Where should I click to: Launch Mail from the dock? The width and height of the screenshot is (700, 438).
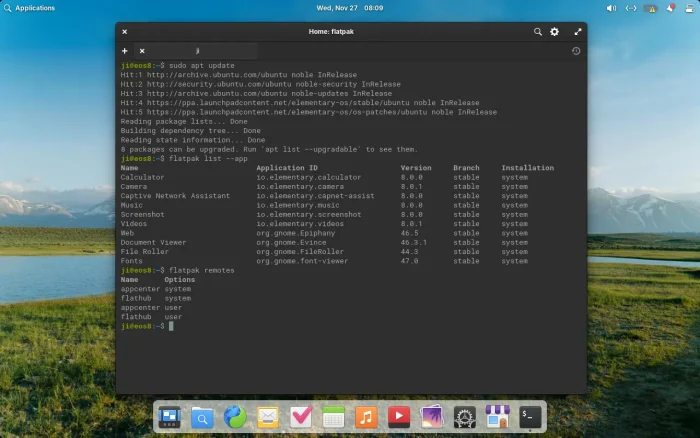click(268, 417)
